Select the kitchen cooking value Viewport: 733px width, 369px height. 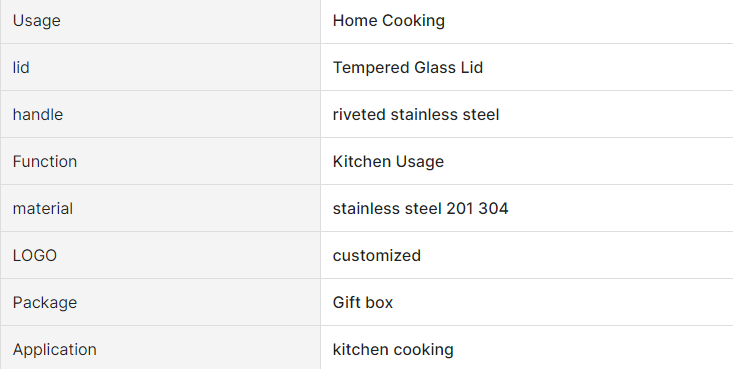coord(393,349)
